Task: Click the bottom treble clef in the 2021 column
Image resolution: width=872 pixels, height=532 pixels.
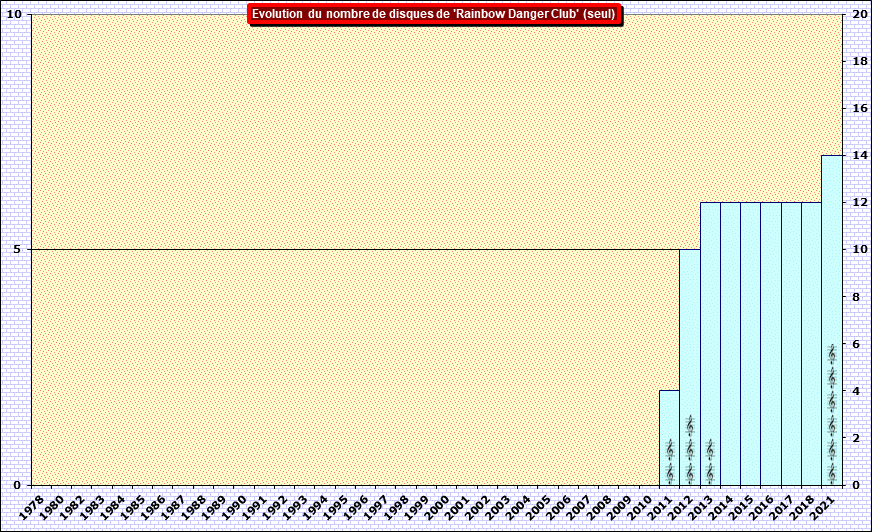Action: 831,472
